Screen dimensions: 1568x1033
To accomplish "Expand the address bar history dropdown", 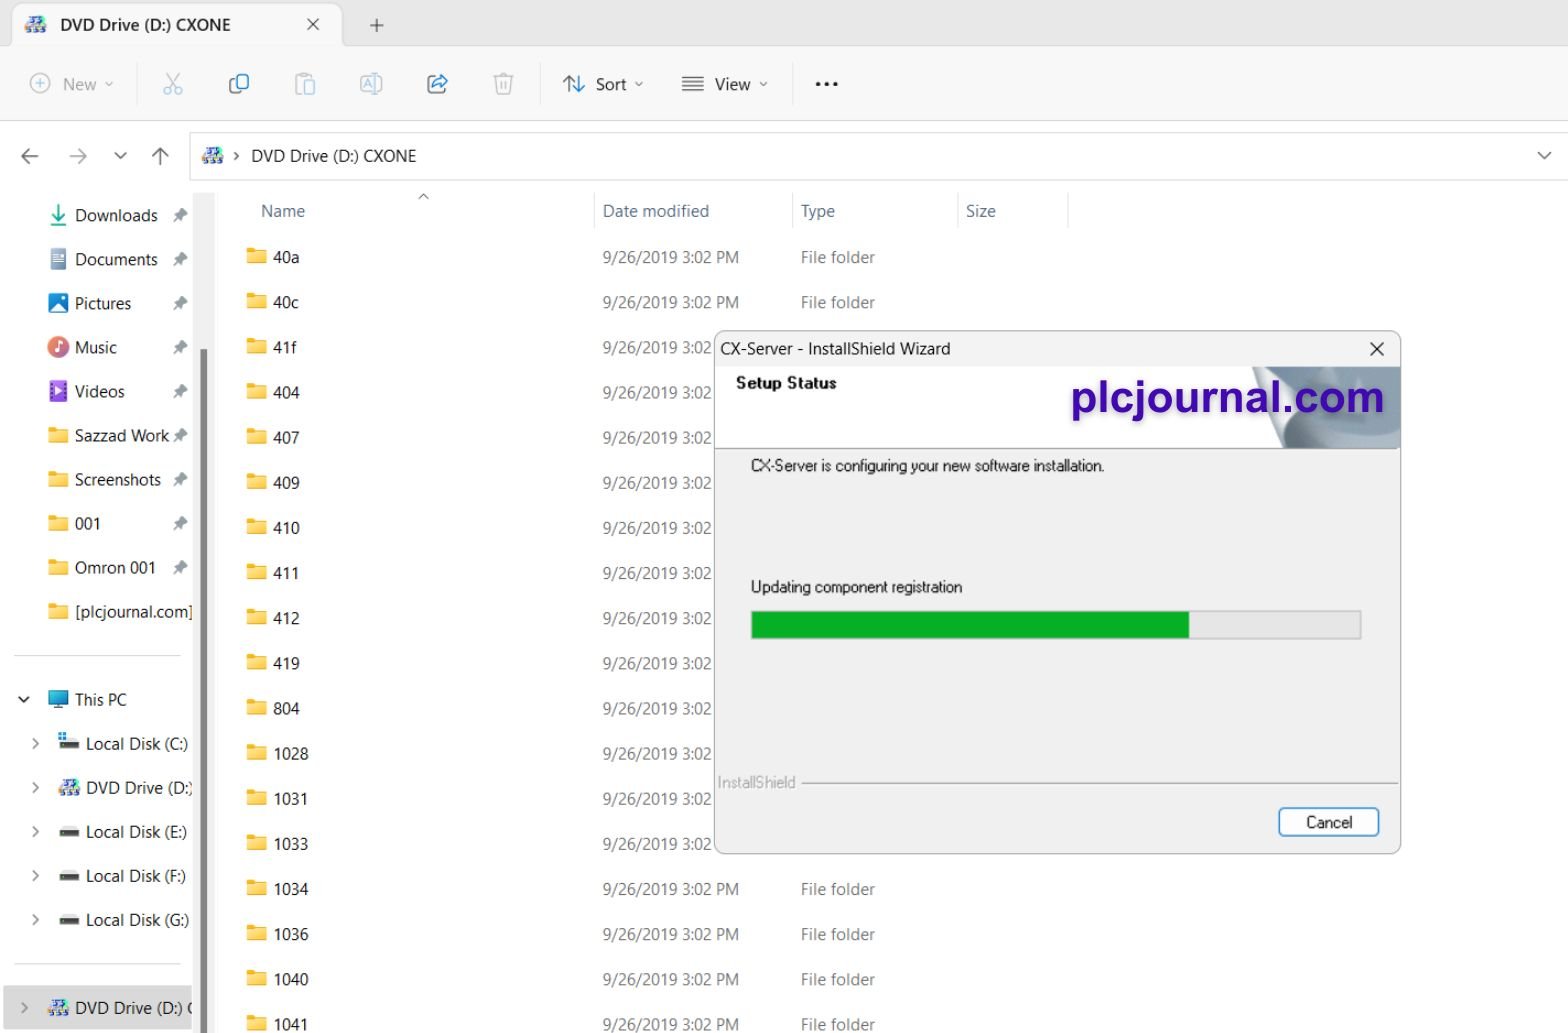I will [1544, 156].
